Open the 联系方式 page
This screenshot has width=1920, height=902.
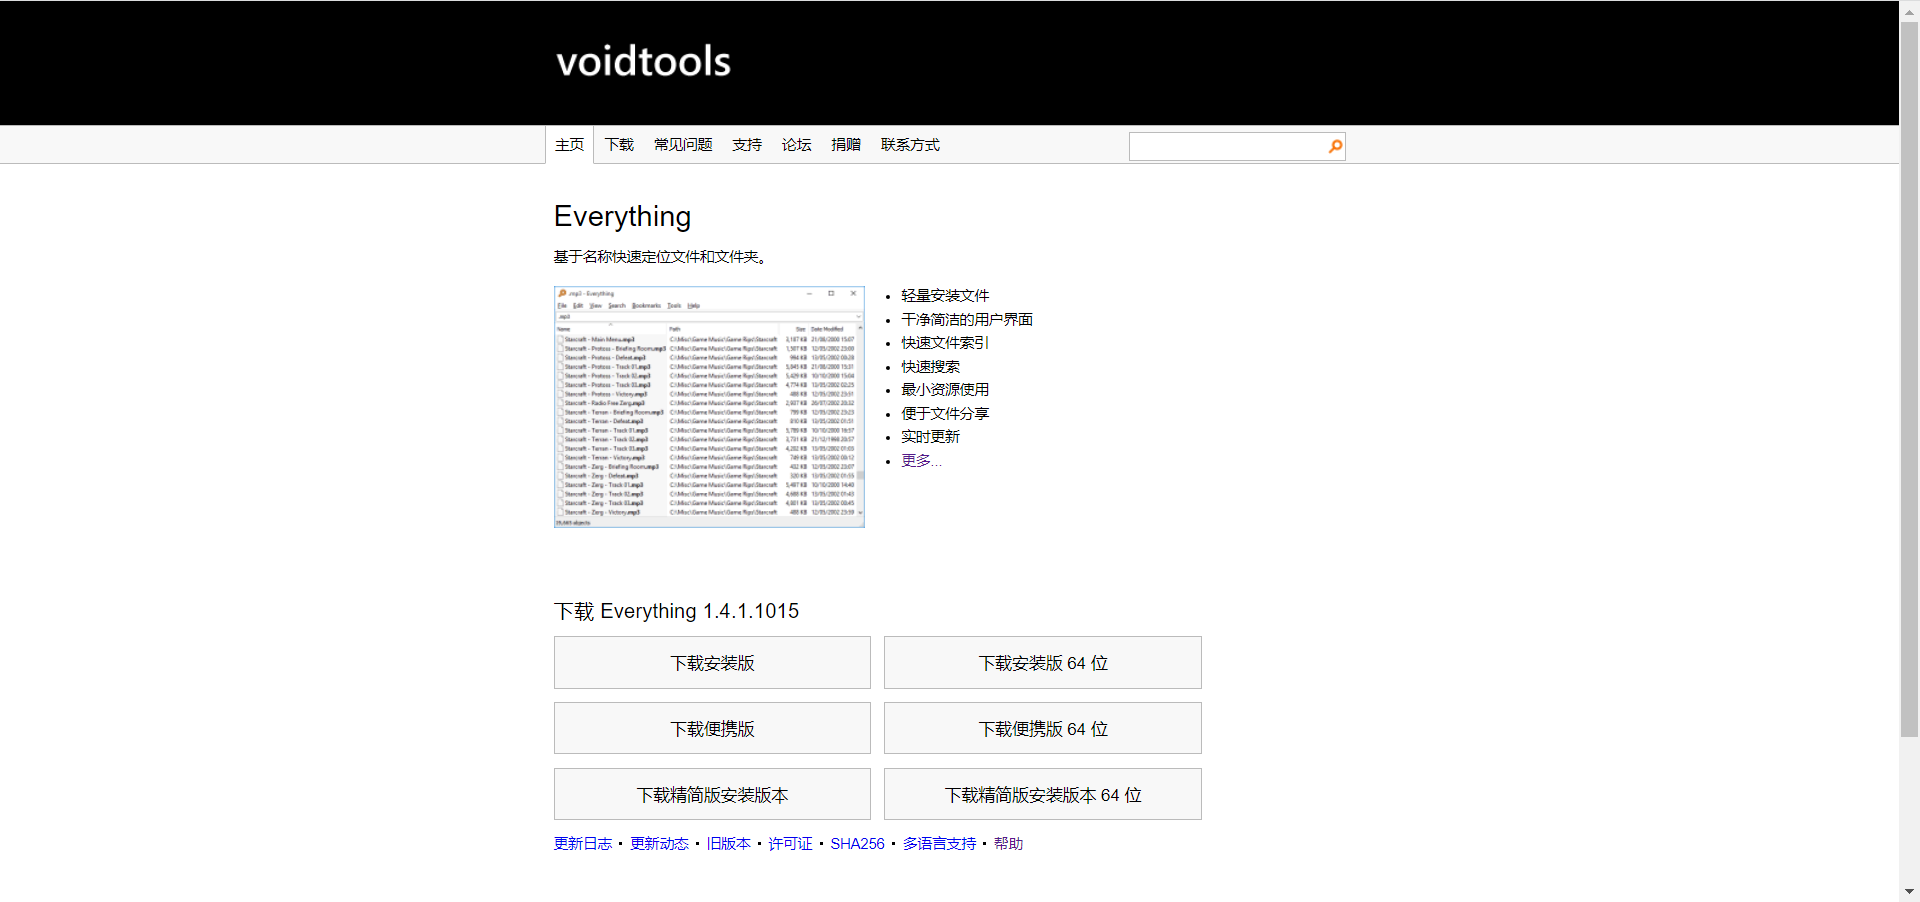pos(909,144)
